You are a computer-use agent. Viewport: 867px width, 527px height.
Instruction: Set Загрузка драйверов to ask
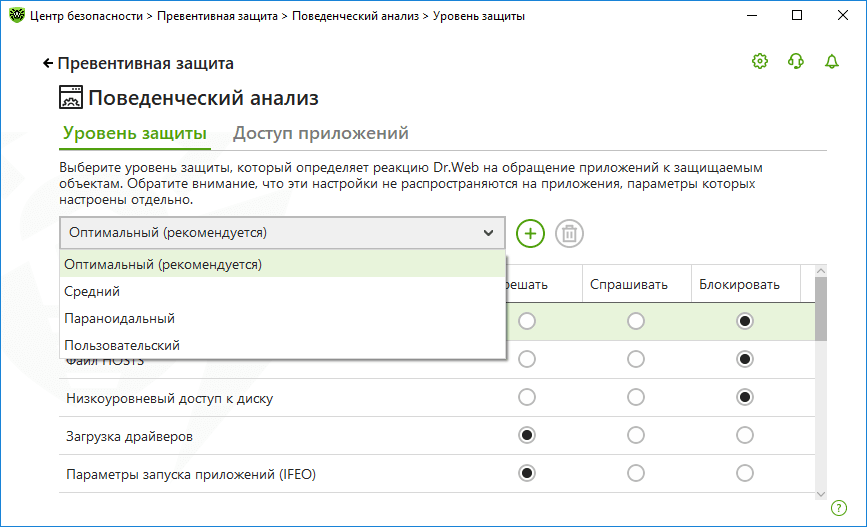coord(636,435)
